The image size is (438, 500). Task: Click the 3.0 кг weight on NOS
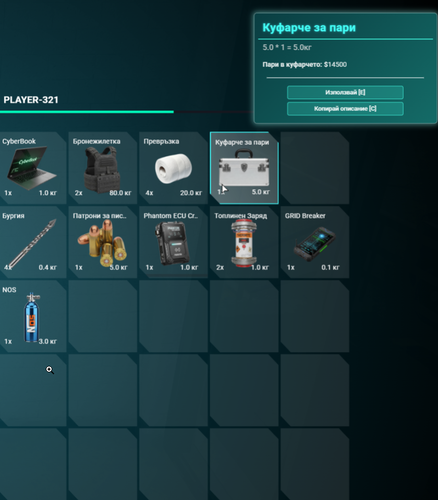(x=48, y=341)
